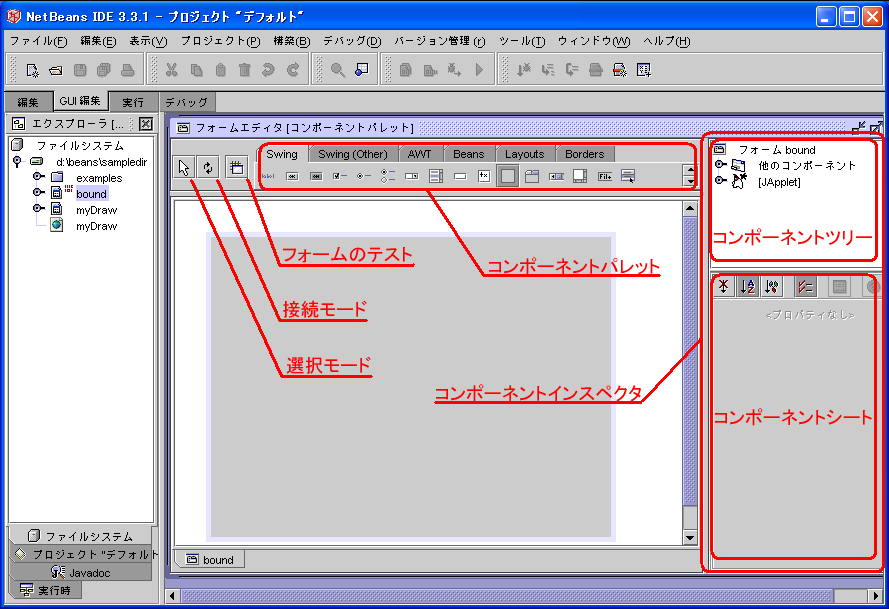The image size is (889, 609).
Task: Open the Borders palette tab
Action: click(585, 154)
